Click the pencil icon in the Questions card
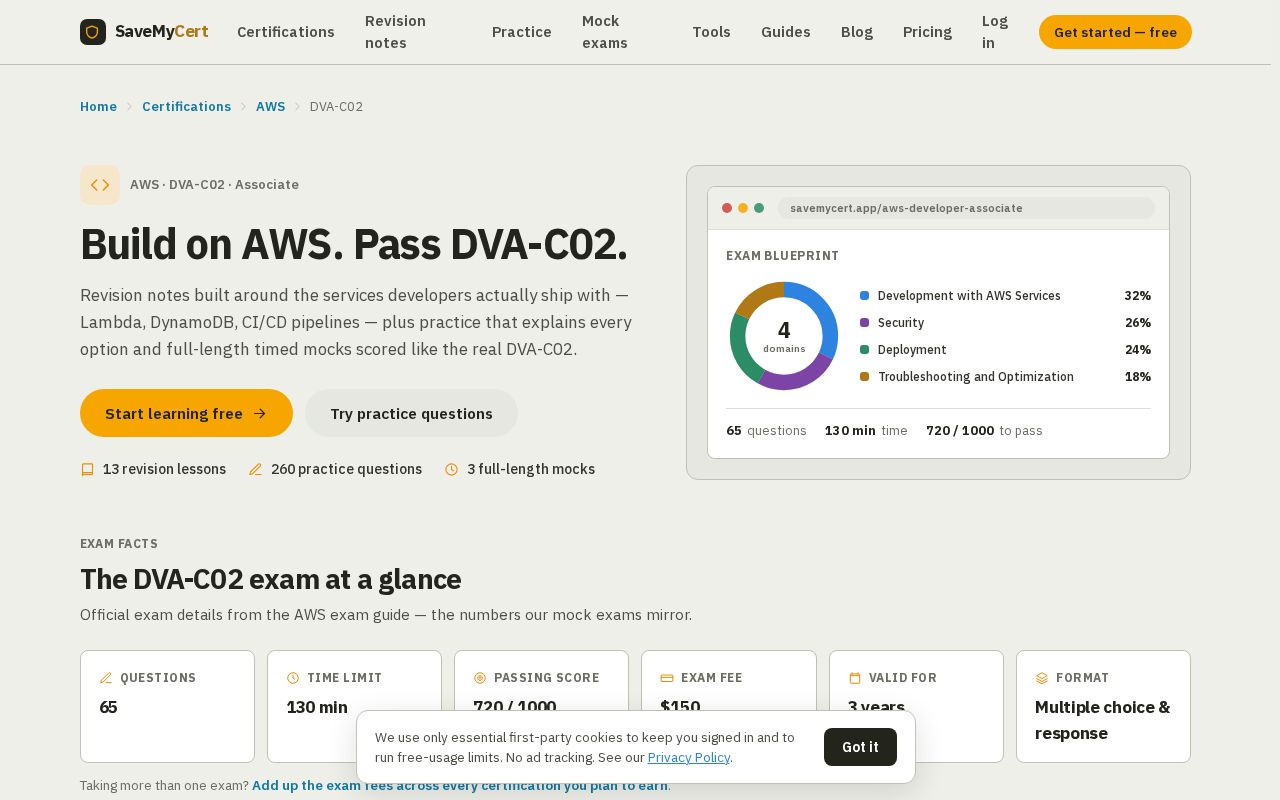1280x800 pixels. 106,678
